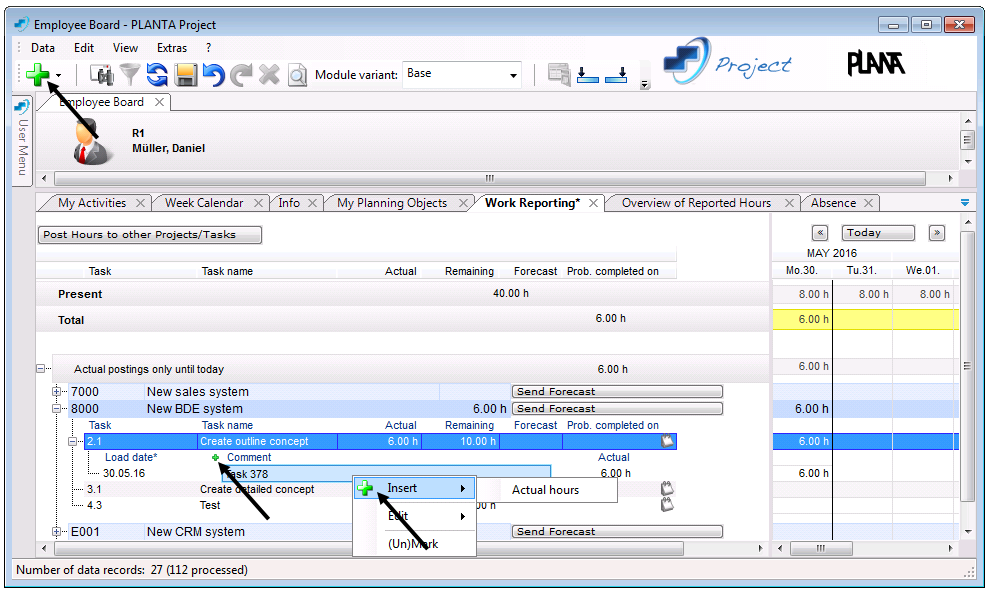Click Send Forecast for project E001
This screenshot has width=990, height=593.
point(617,532)
